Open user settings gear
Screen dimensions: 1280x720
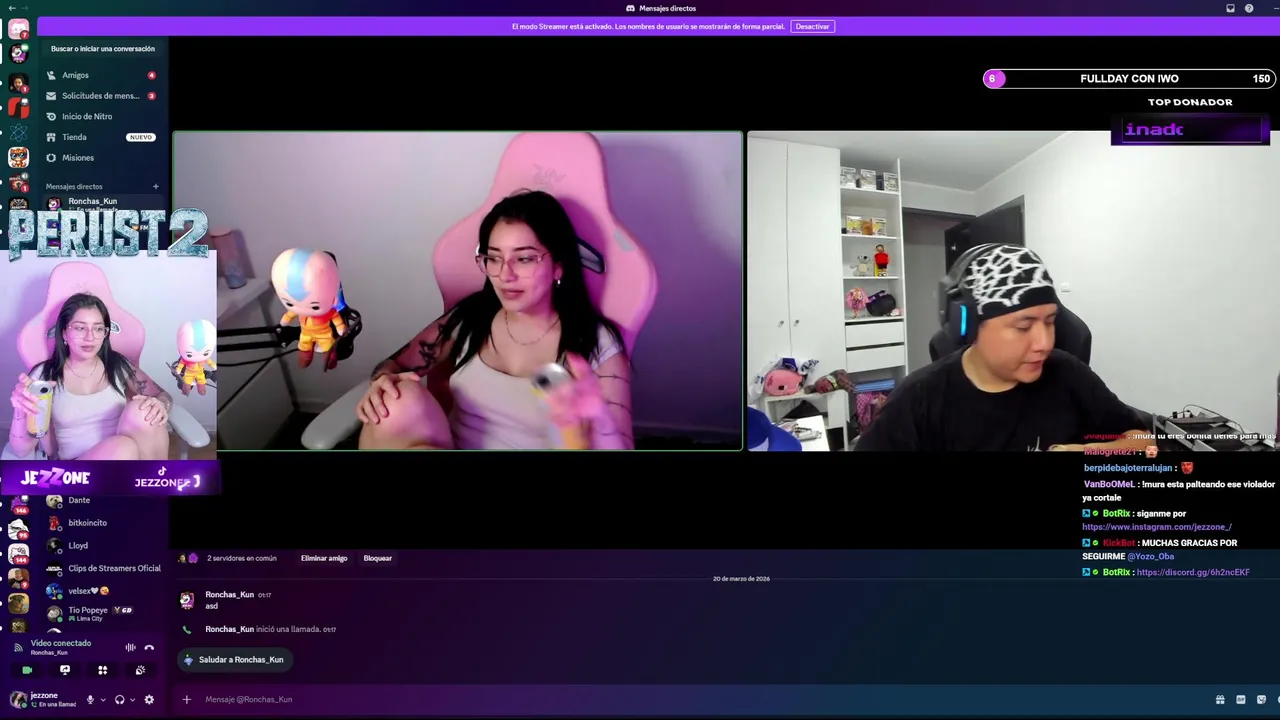tap(149, 700)
